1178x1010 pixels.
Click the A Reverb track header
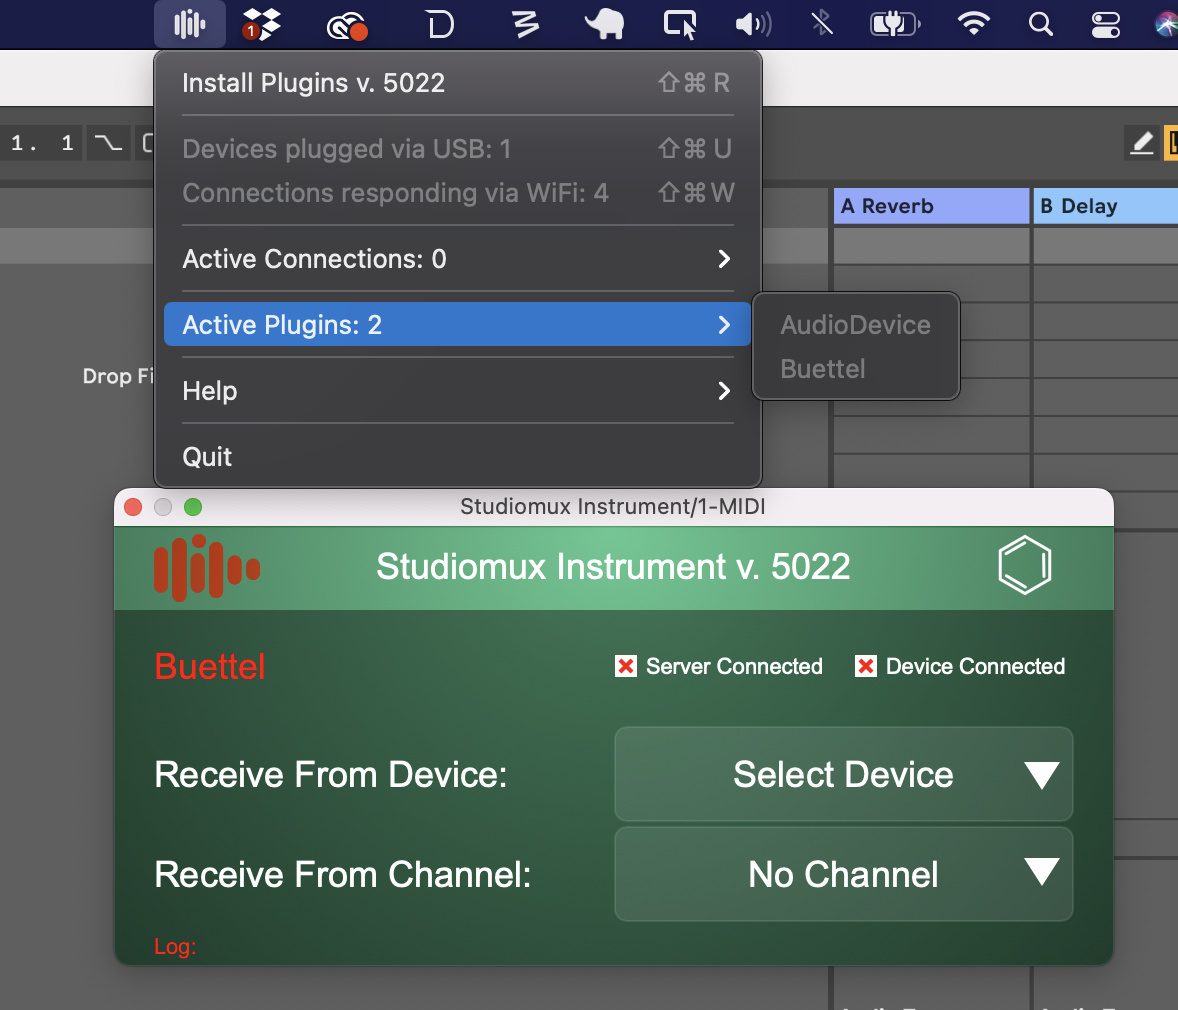click(931, 206)
